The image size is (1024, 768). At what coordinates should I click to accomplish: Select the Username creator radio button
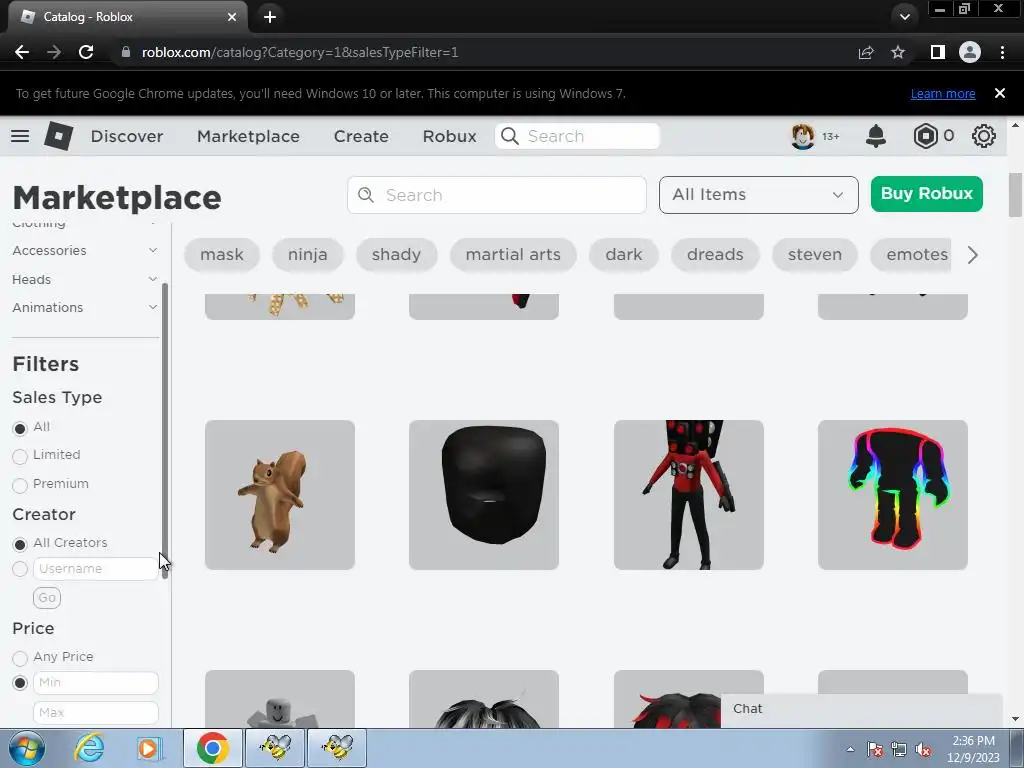[x=20, y=569]
